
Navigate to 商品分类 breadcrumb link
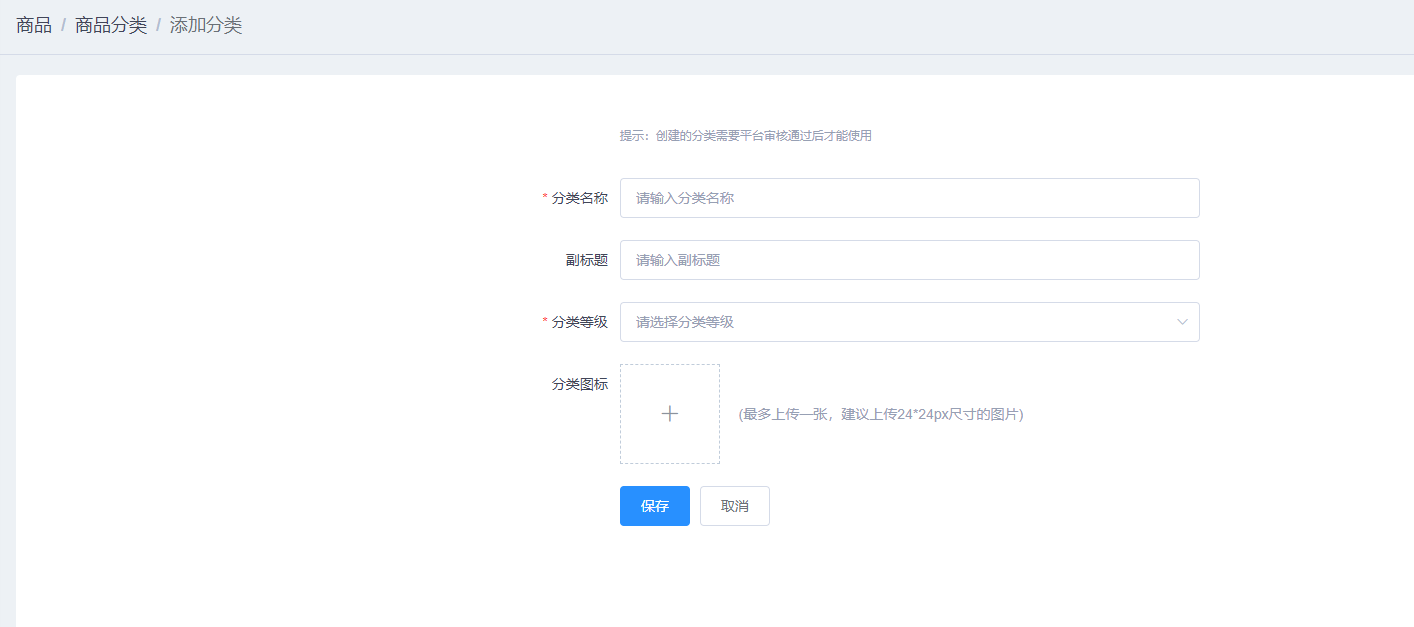(111, 25)
